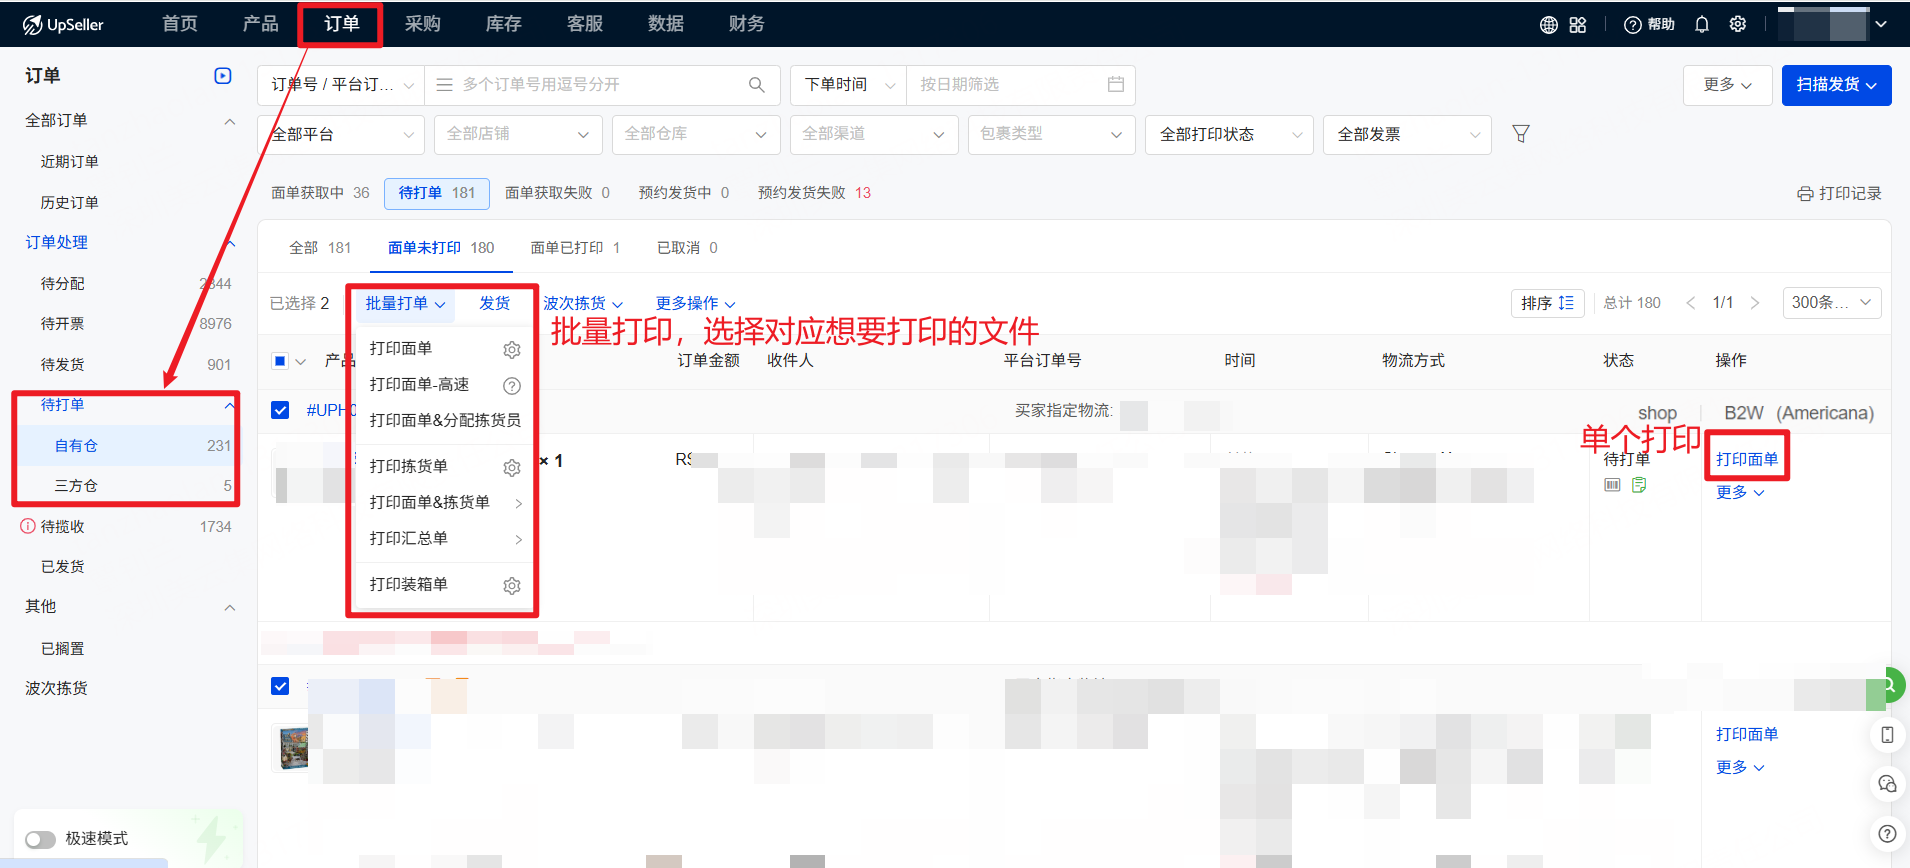Open the 更多操作 dropdown
1910x868 pixels.
[x=695, y=303]
